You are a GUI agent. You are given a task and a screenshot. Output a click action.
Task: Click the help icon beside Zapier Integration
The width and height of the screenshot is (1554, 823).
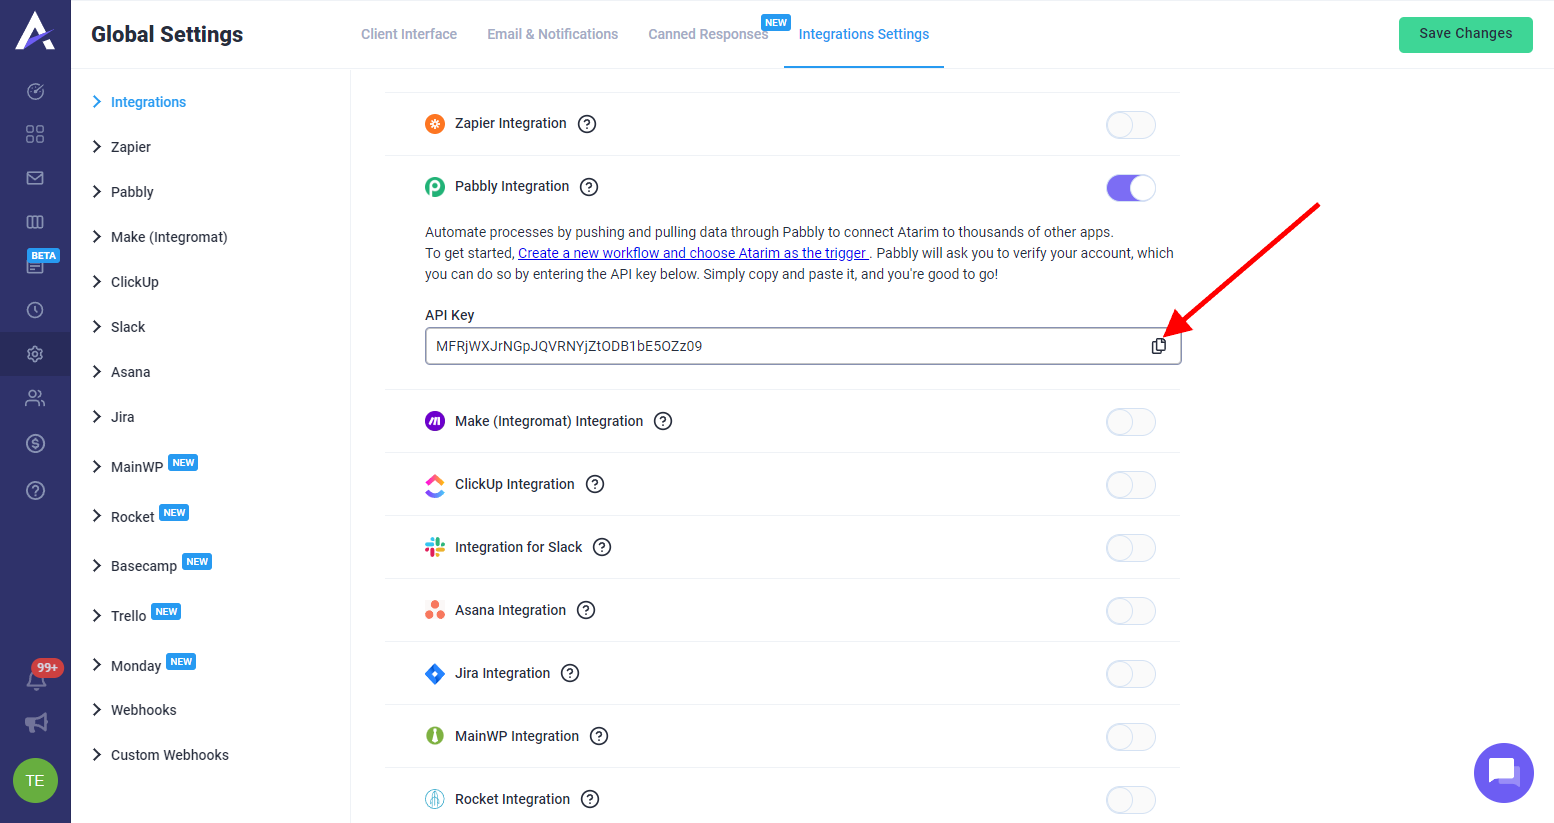coord(587,124)
